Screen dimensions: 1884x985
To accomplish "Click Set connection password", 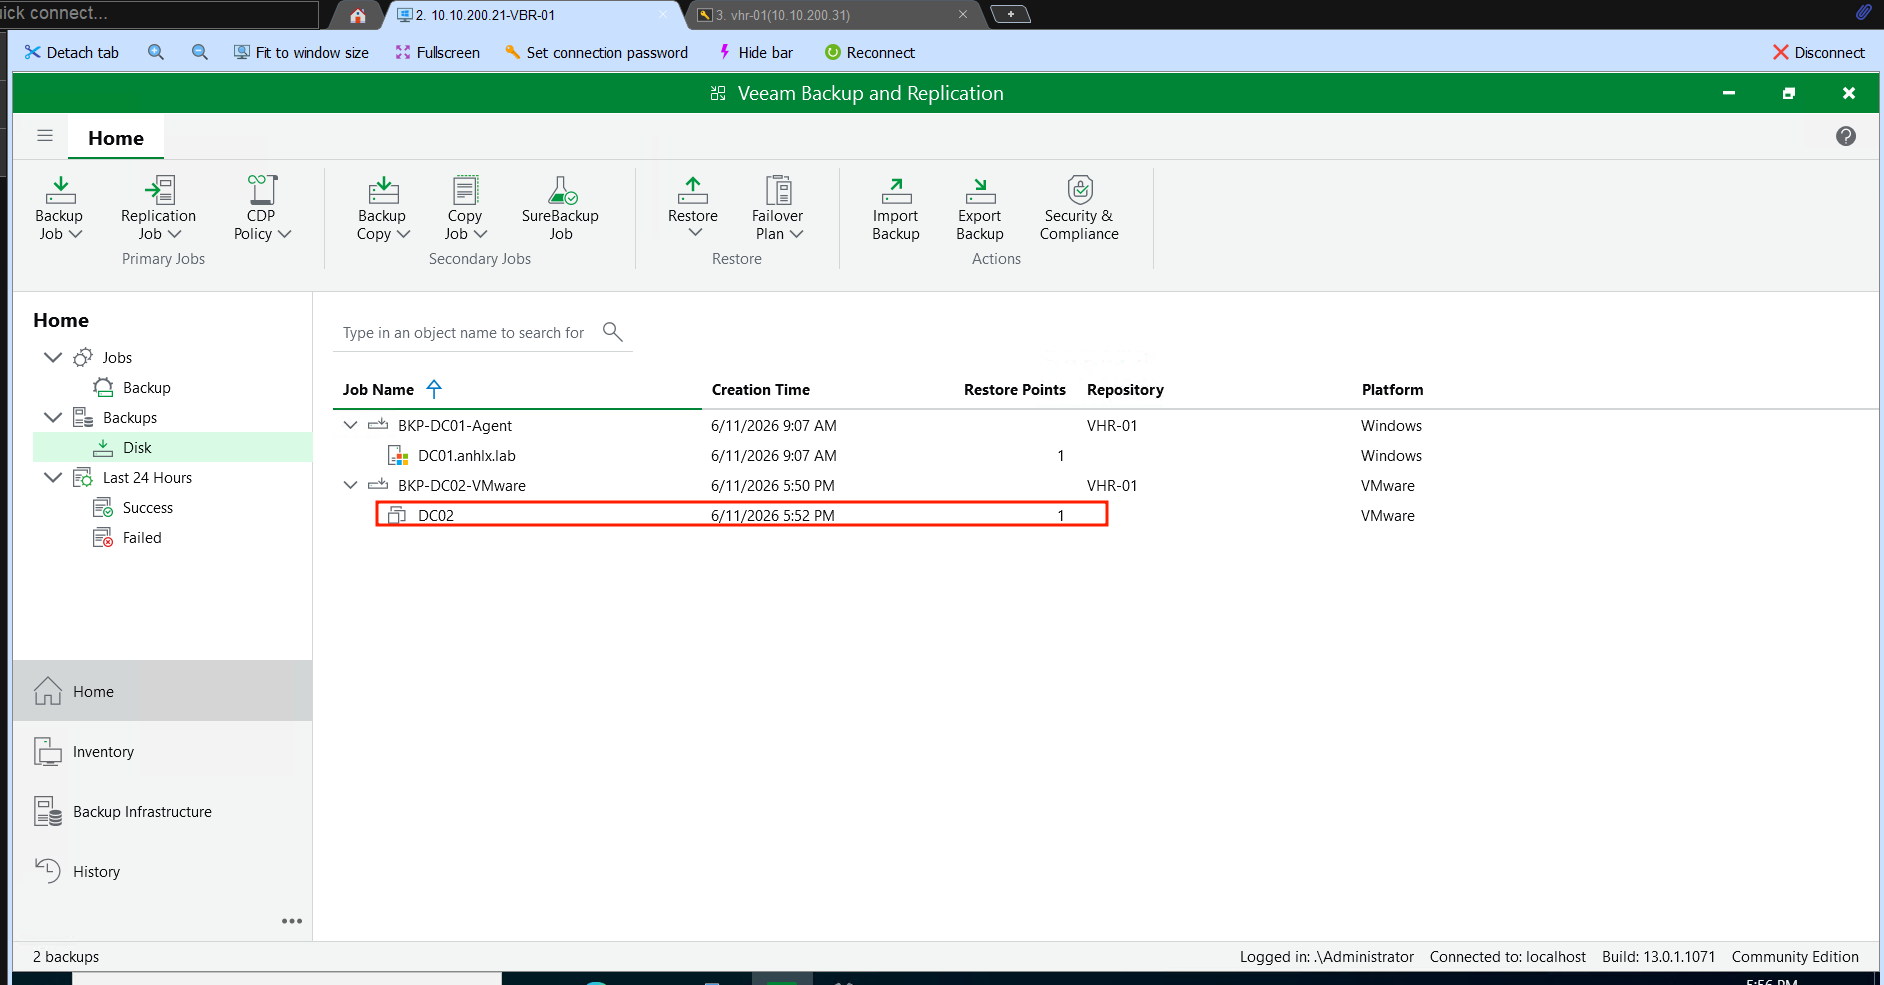I will 596,52.
